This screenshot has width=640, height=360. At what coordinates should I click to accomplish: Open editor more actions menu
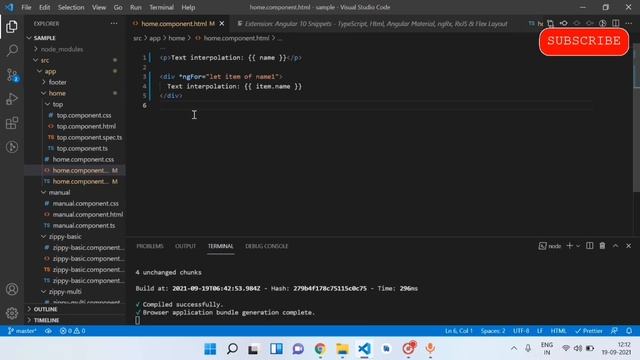pyautogui.click(x=629, y=23)
